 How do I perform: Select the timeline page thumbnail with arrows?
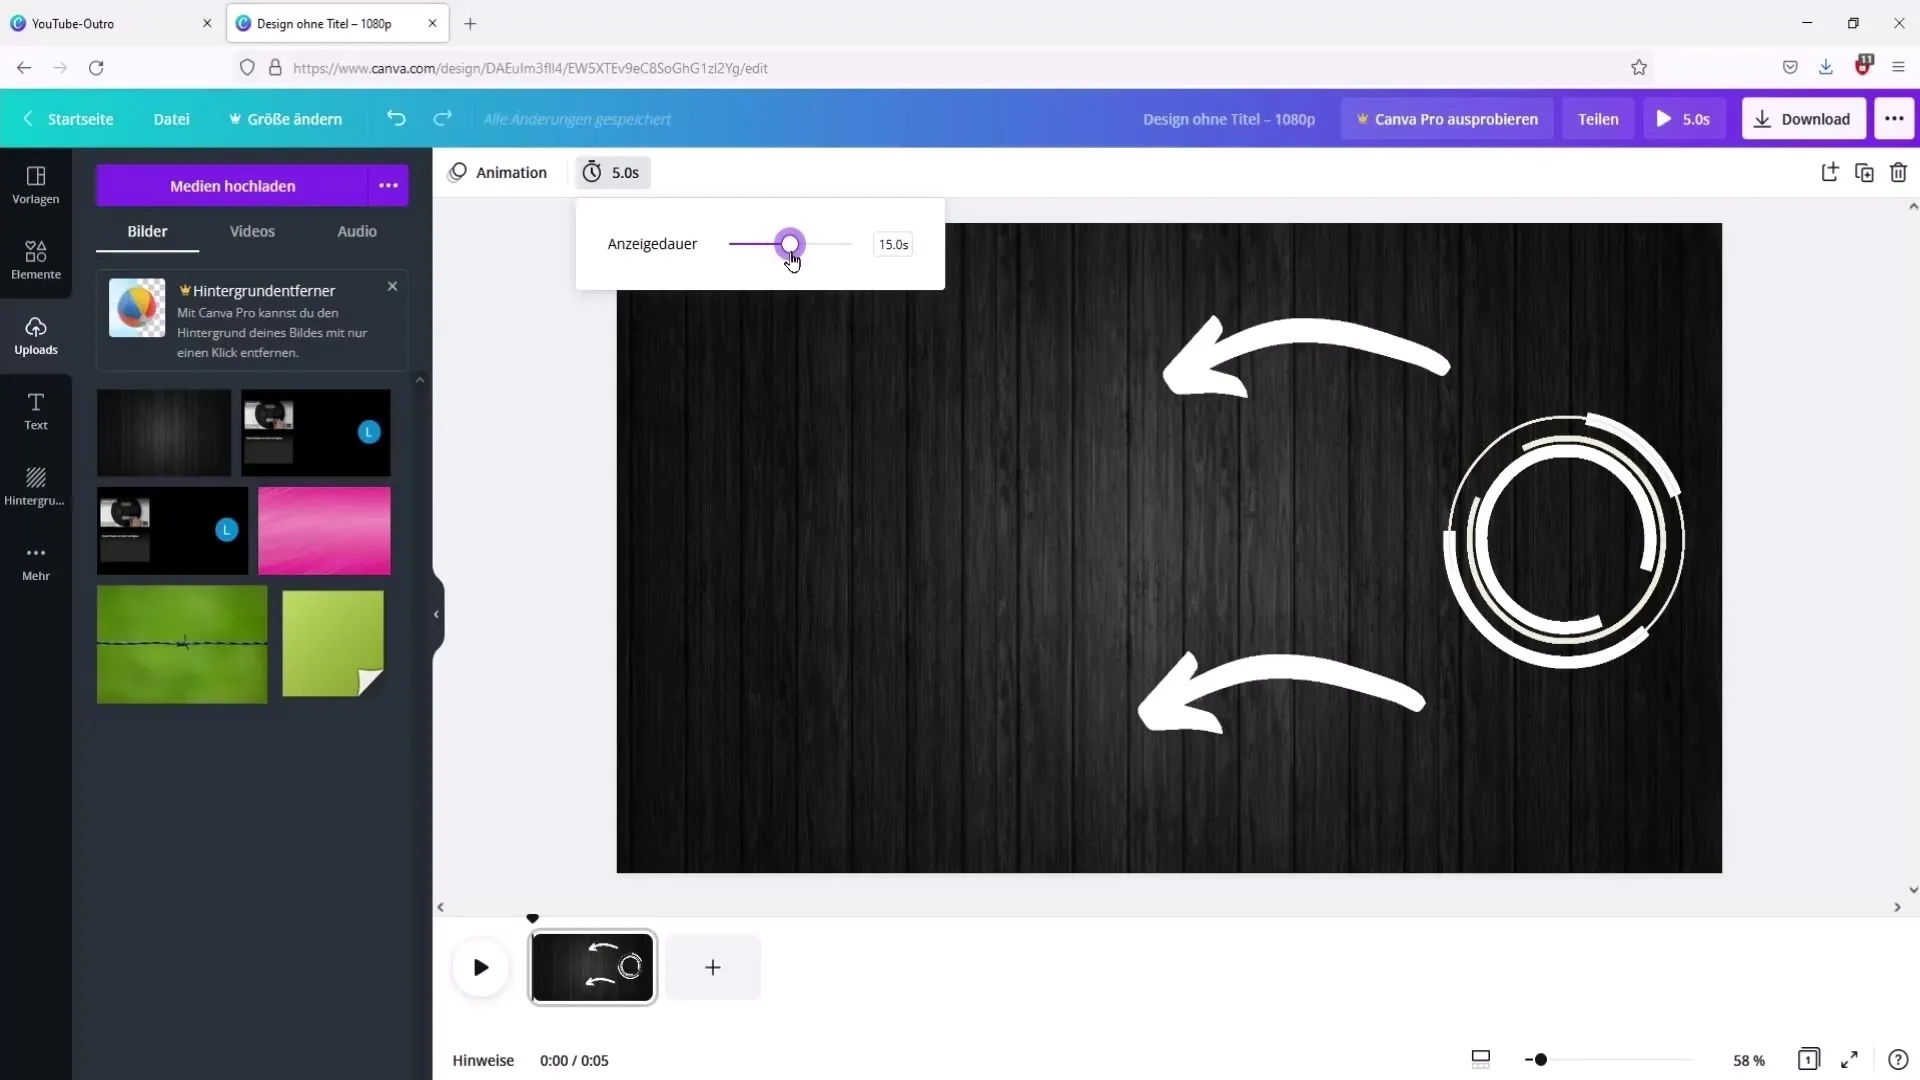coord(592,967)
